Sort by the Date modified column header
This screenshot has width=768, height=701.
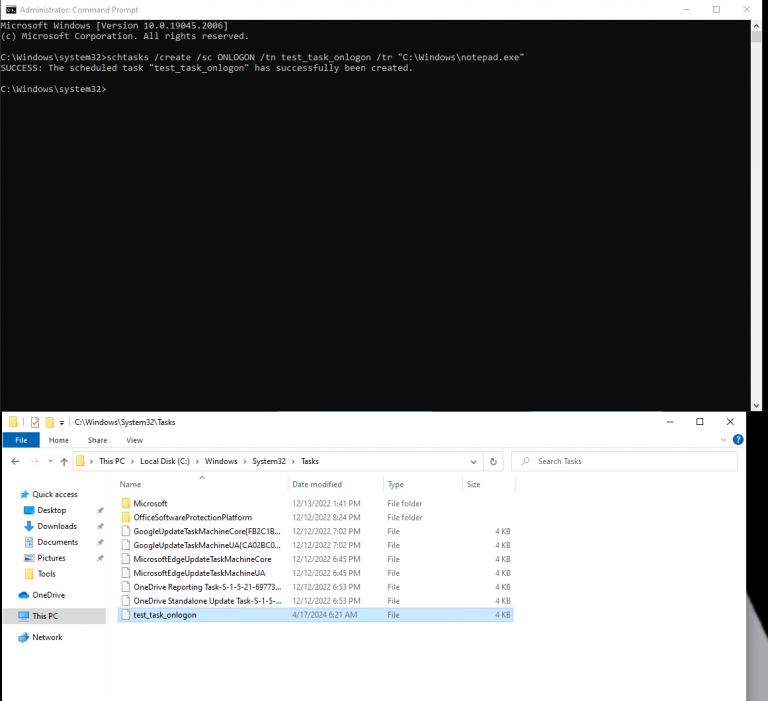[x=317, y=484]
